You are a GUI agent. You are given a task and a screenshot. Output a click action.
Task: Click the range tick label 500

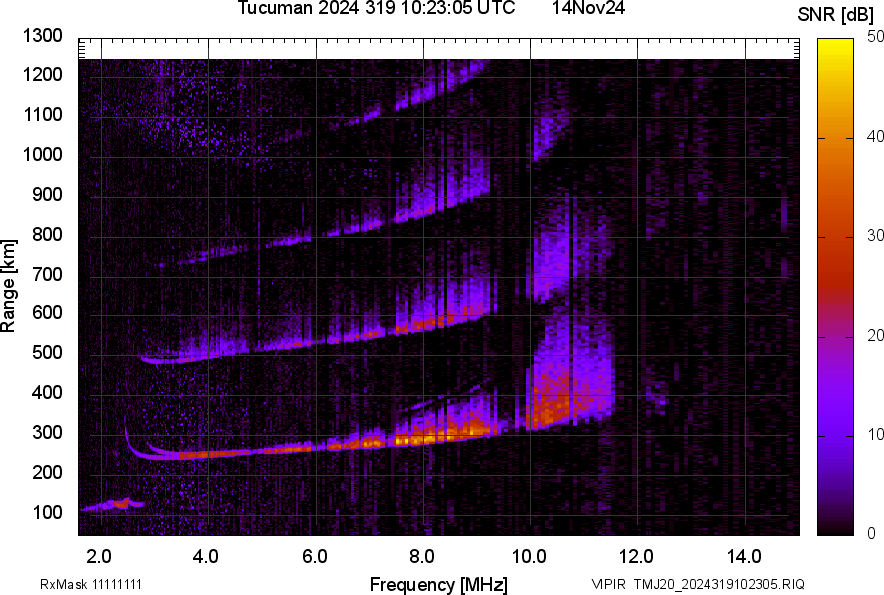coord(47,352)
